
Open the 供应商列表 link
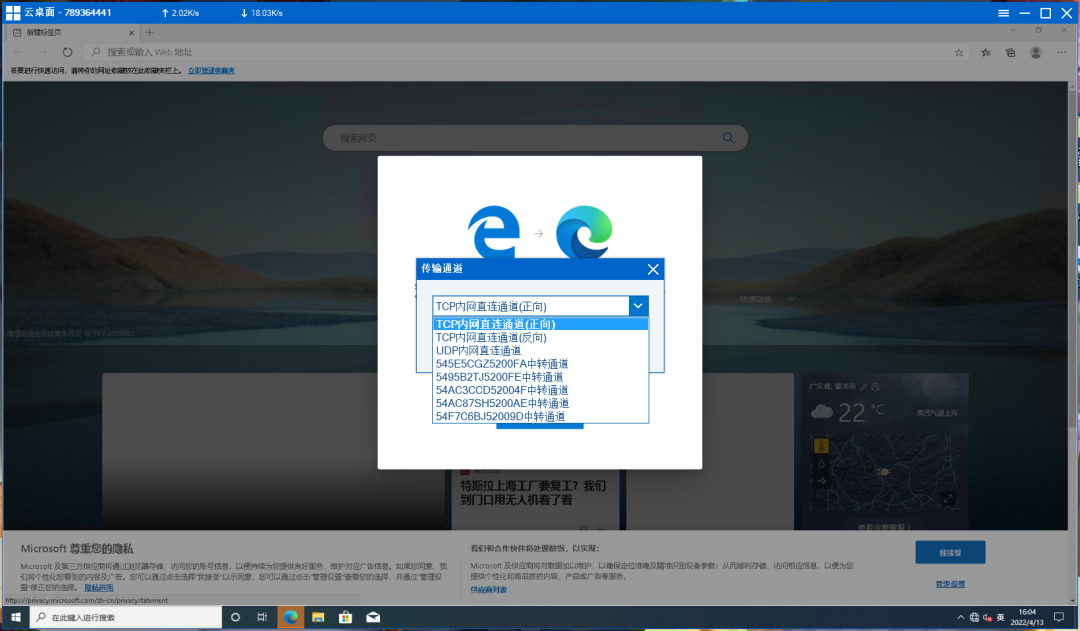click(x=488, y=590)
